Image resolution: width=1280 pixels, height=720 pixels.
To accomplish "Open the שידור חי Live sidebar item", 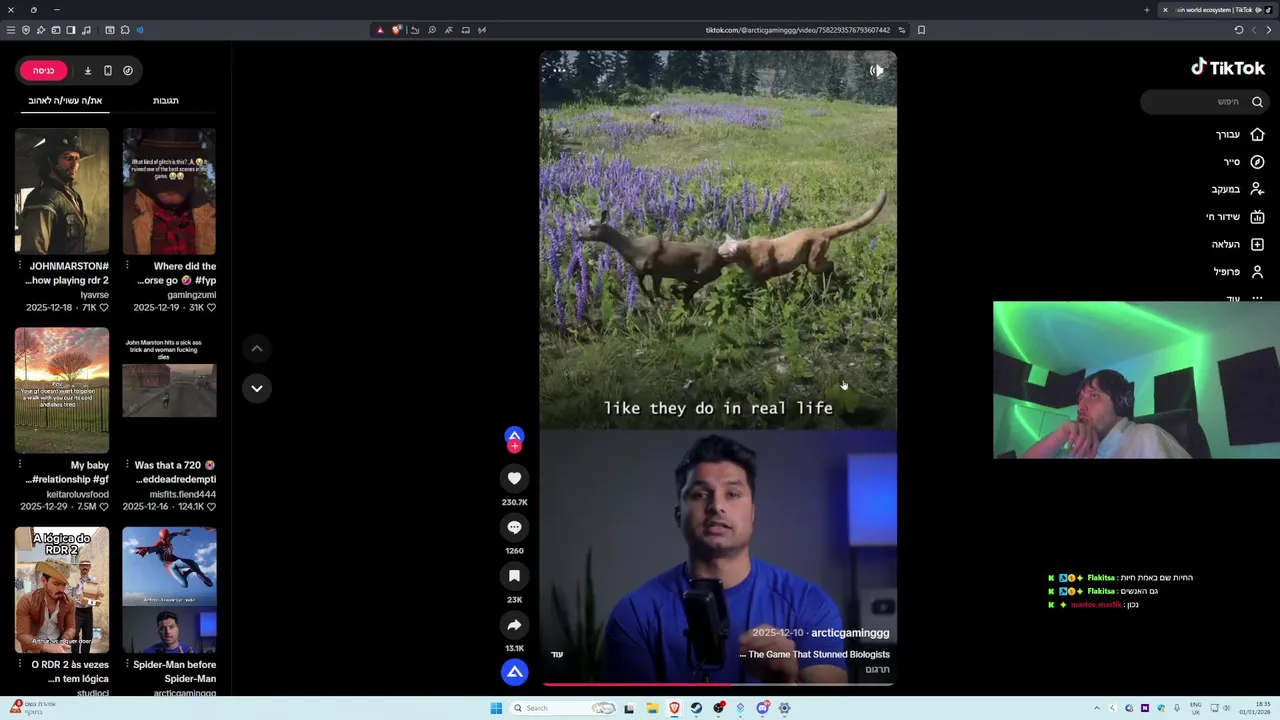I will click(1235, 217).
